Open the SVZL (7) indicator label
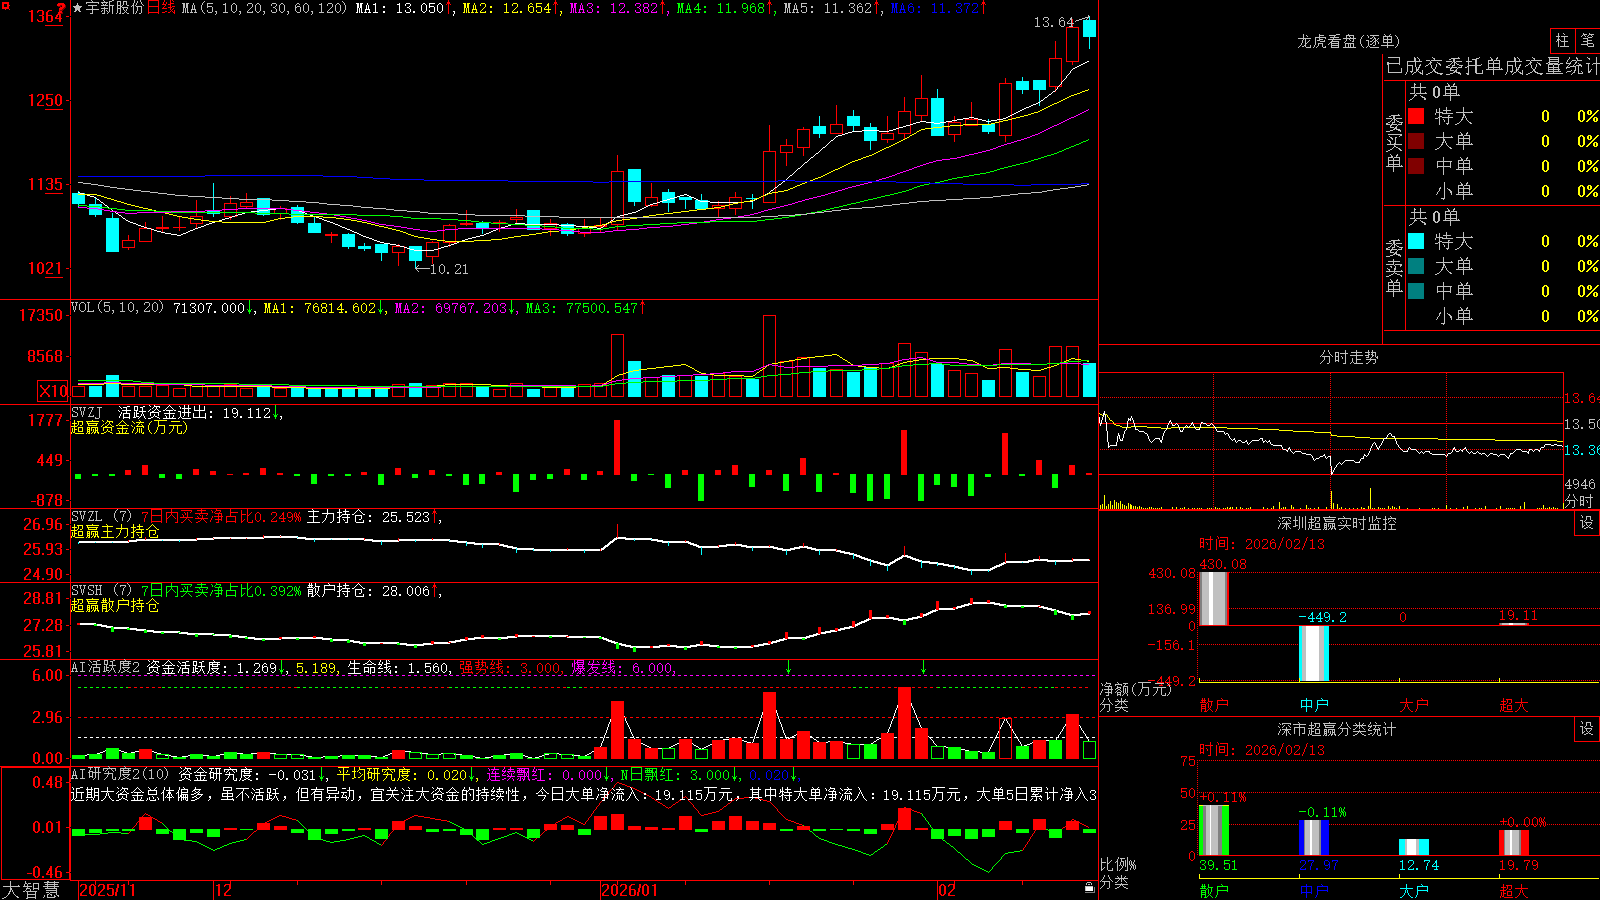 (x=101, y=517)
